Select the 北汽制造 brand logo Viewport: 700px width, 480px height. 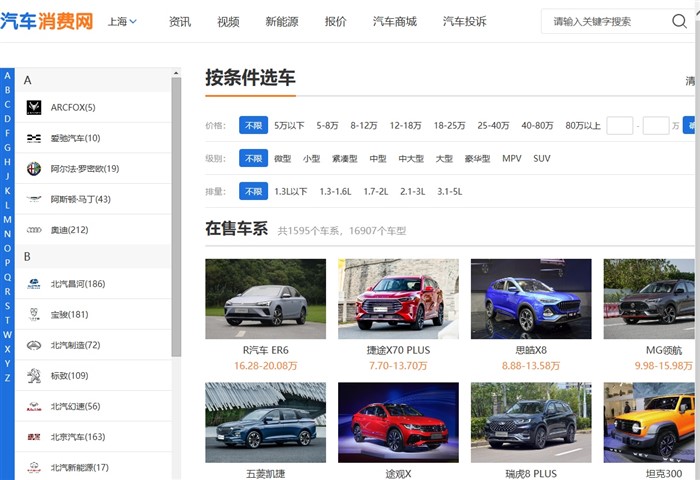click(34, 345)
